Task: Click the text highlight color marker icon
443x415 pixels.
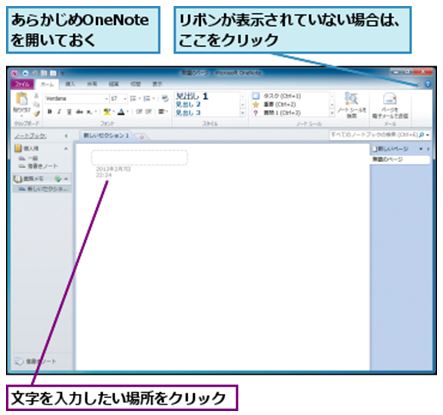Action: (x=107, y=112)
